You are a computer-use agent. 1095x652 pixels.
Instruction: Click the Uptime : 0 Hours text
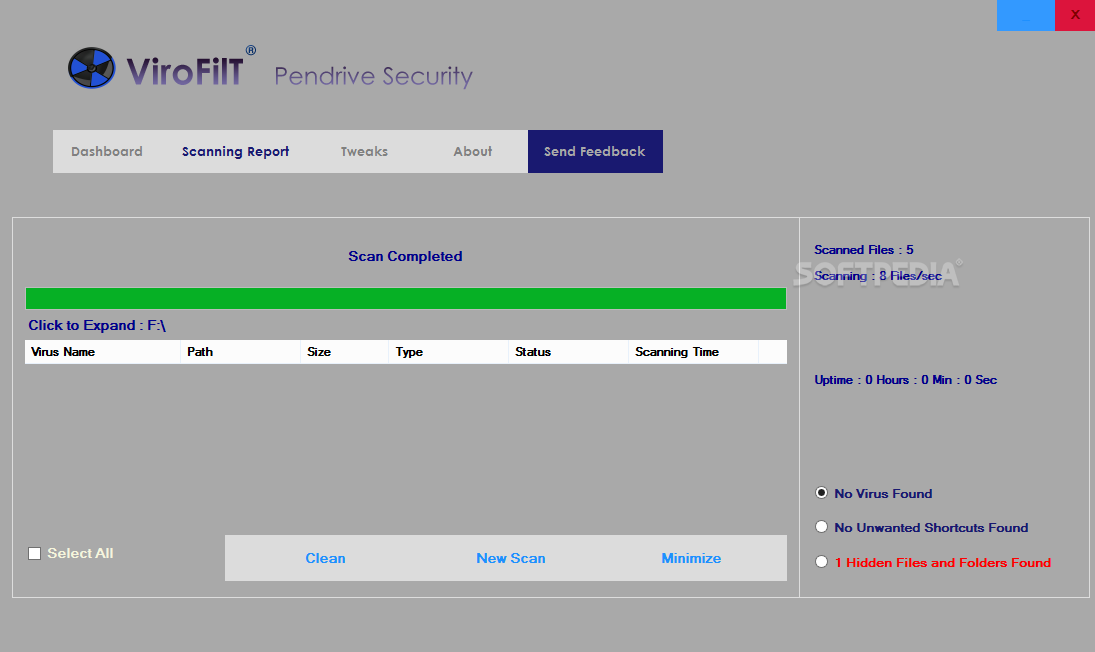(906, 380)
